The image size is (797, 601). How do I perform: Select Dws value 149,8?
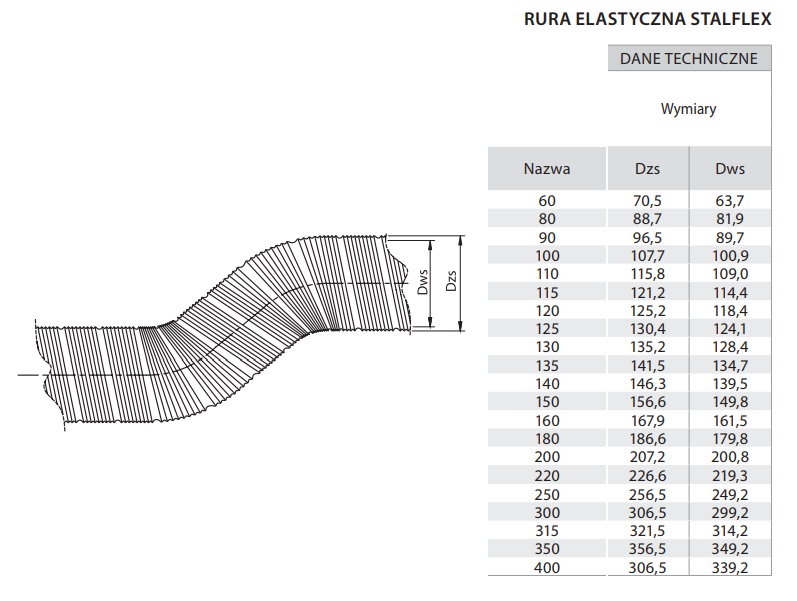click(x=730, y=402)
